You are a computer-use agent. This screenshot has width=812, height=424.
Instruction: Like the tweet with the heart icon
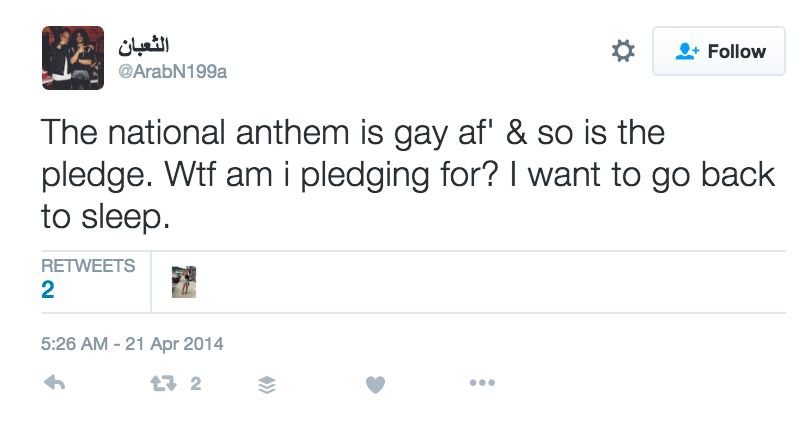coord(375,384)
